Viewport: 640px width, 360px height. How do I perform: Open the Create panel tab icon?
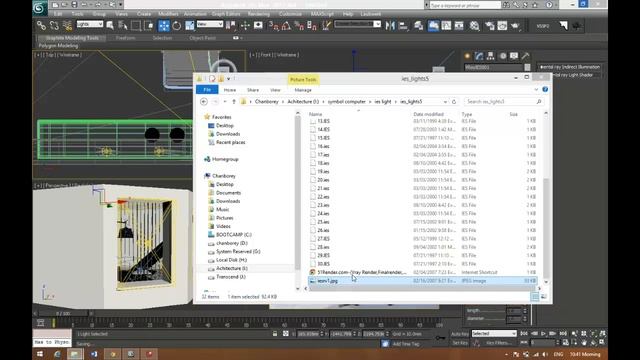pyautogui.click(x=467, y=56)
